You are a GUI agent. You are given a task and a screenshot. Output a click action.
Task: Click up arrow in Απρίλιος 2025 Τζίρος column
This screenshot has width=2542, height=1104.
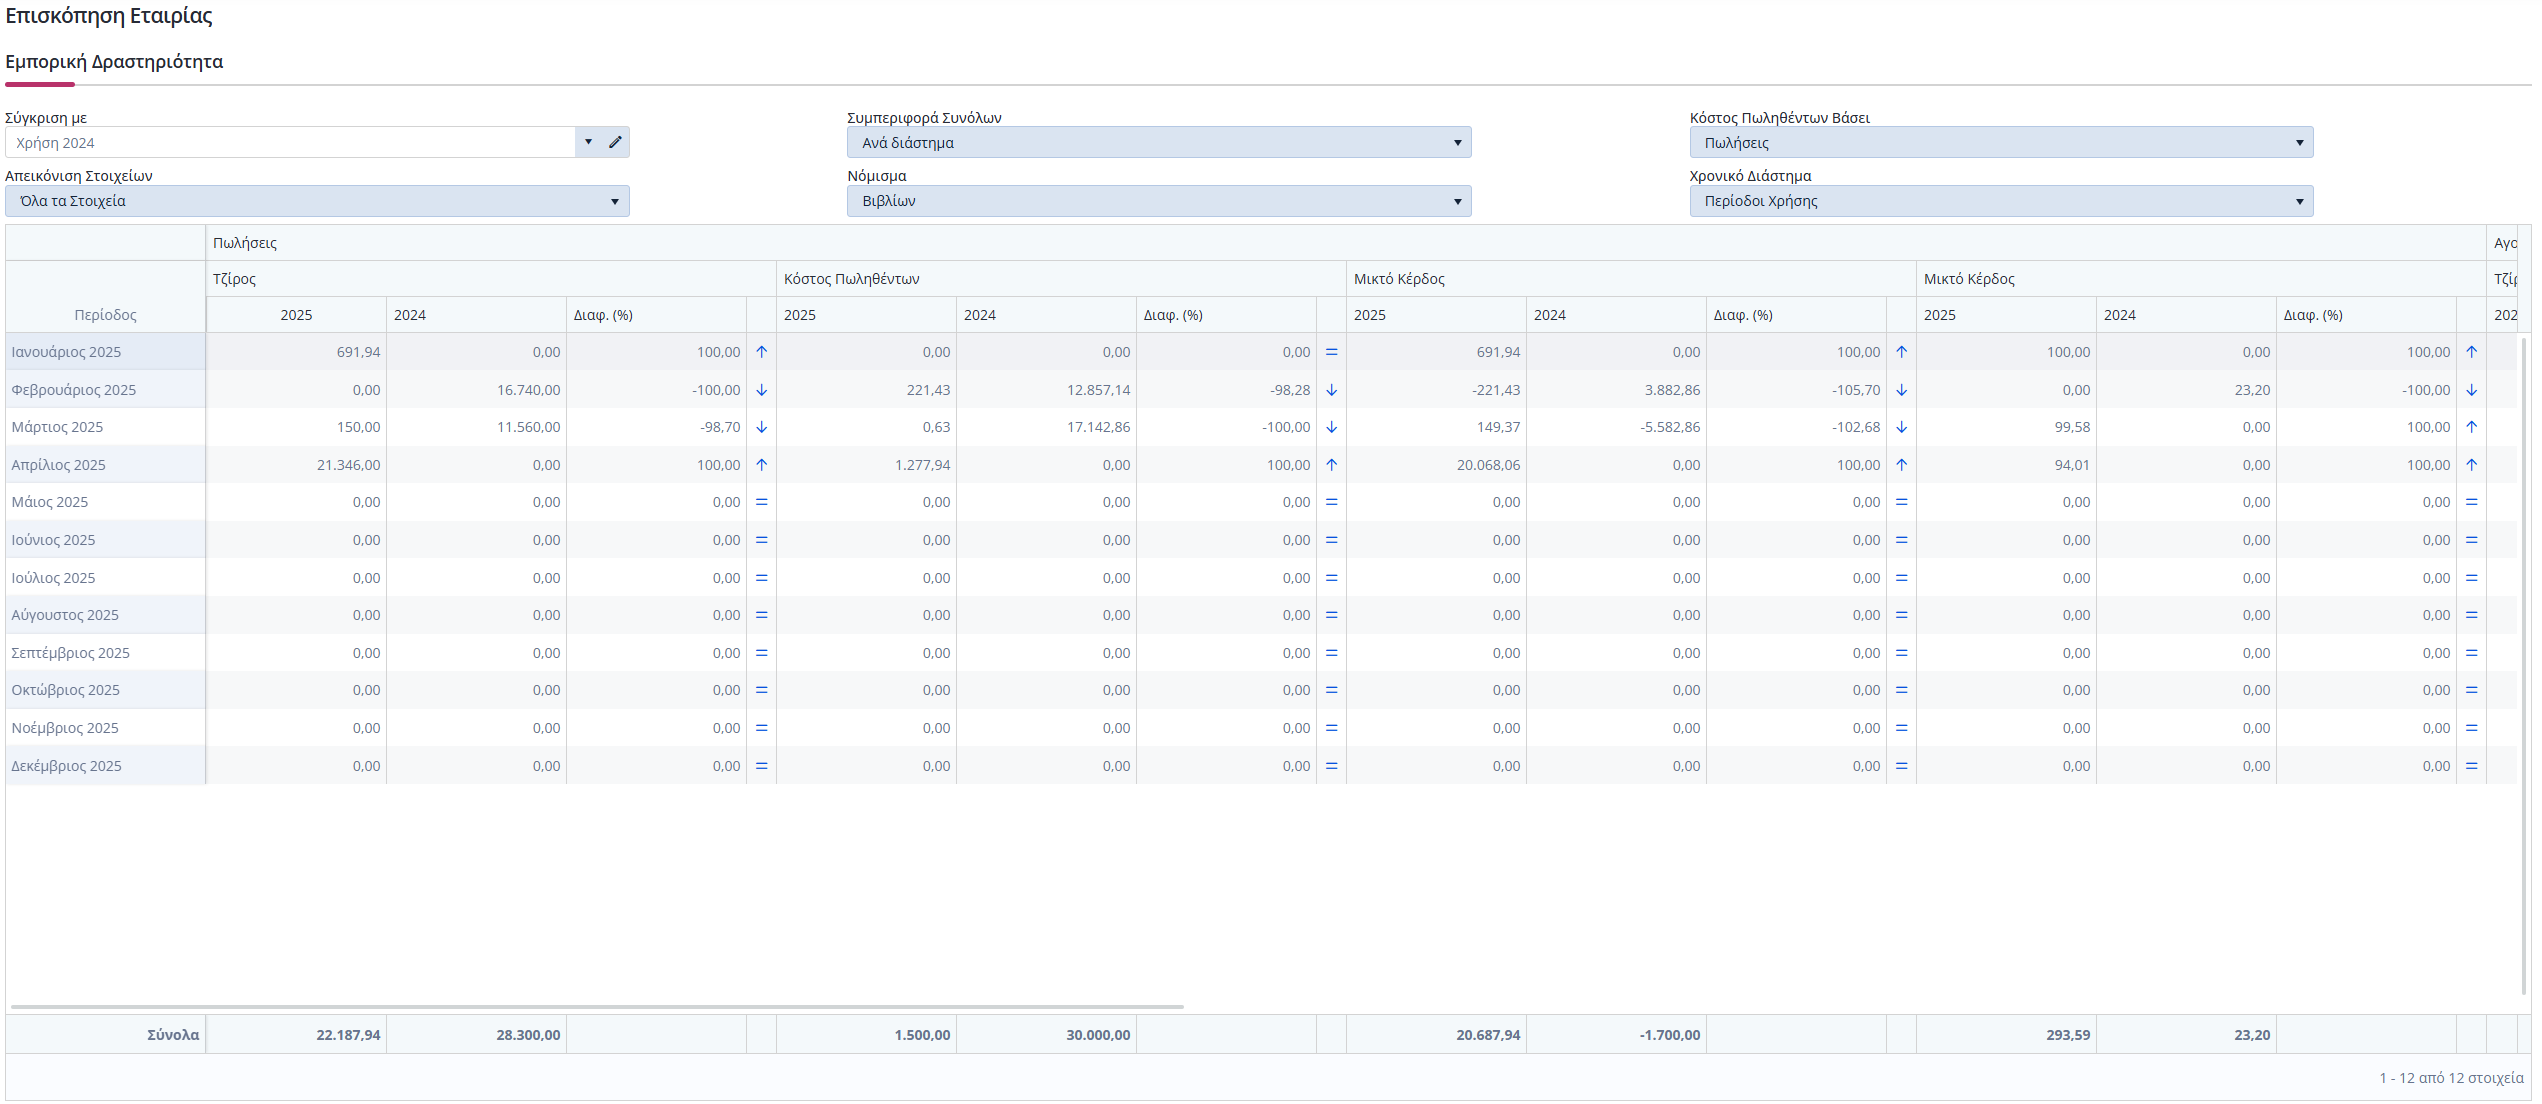coord(761,465)
